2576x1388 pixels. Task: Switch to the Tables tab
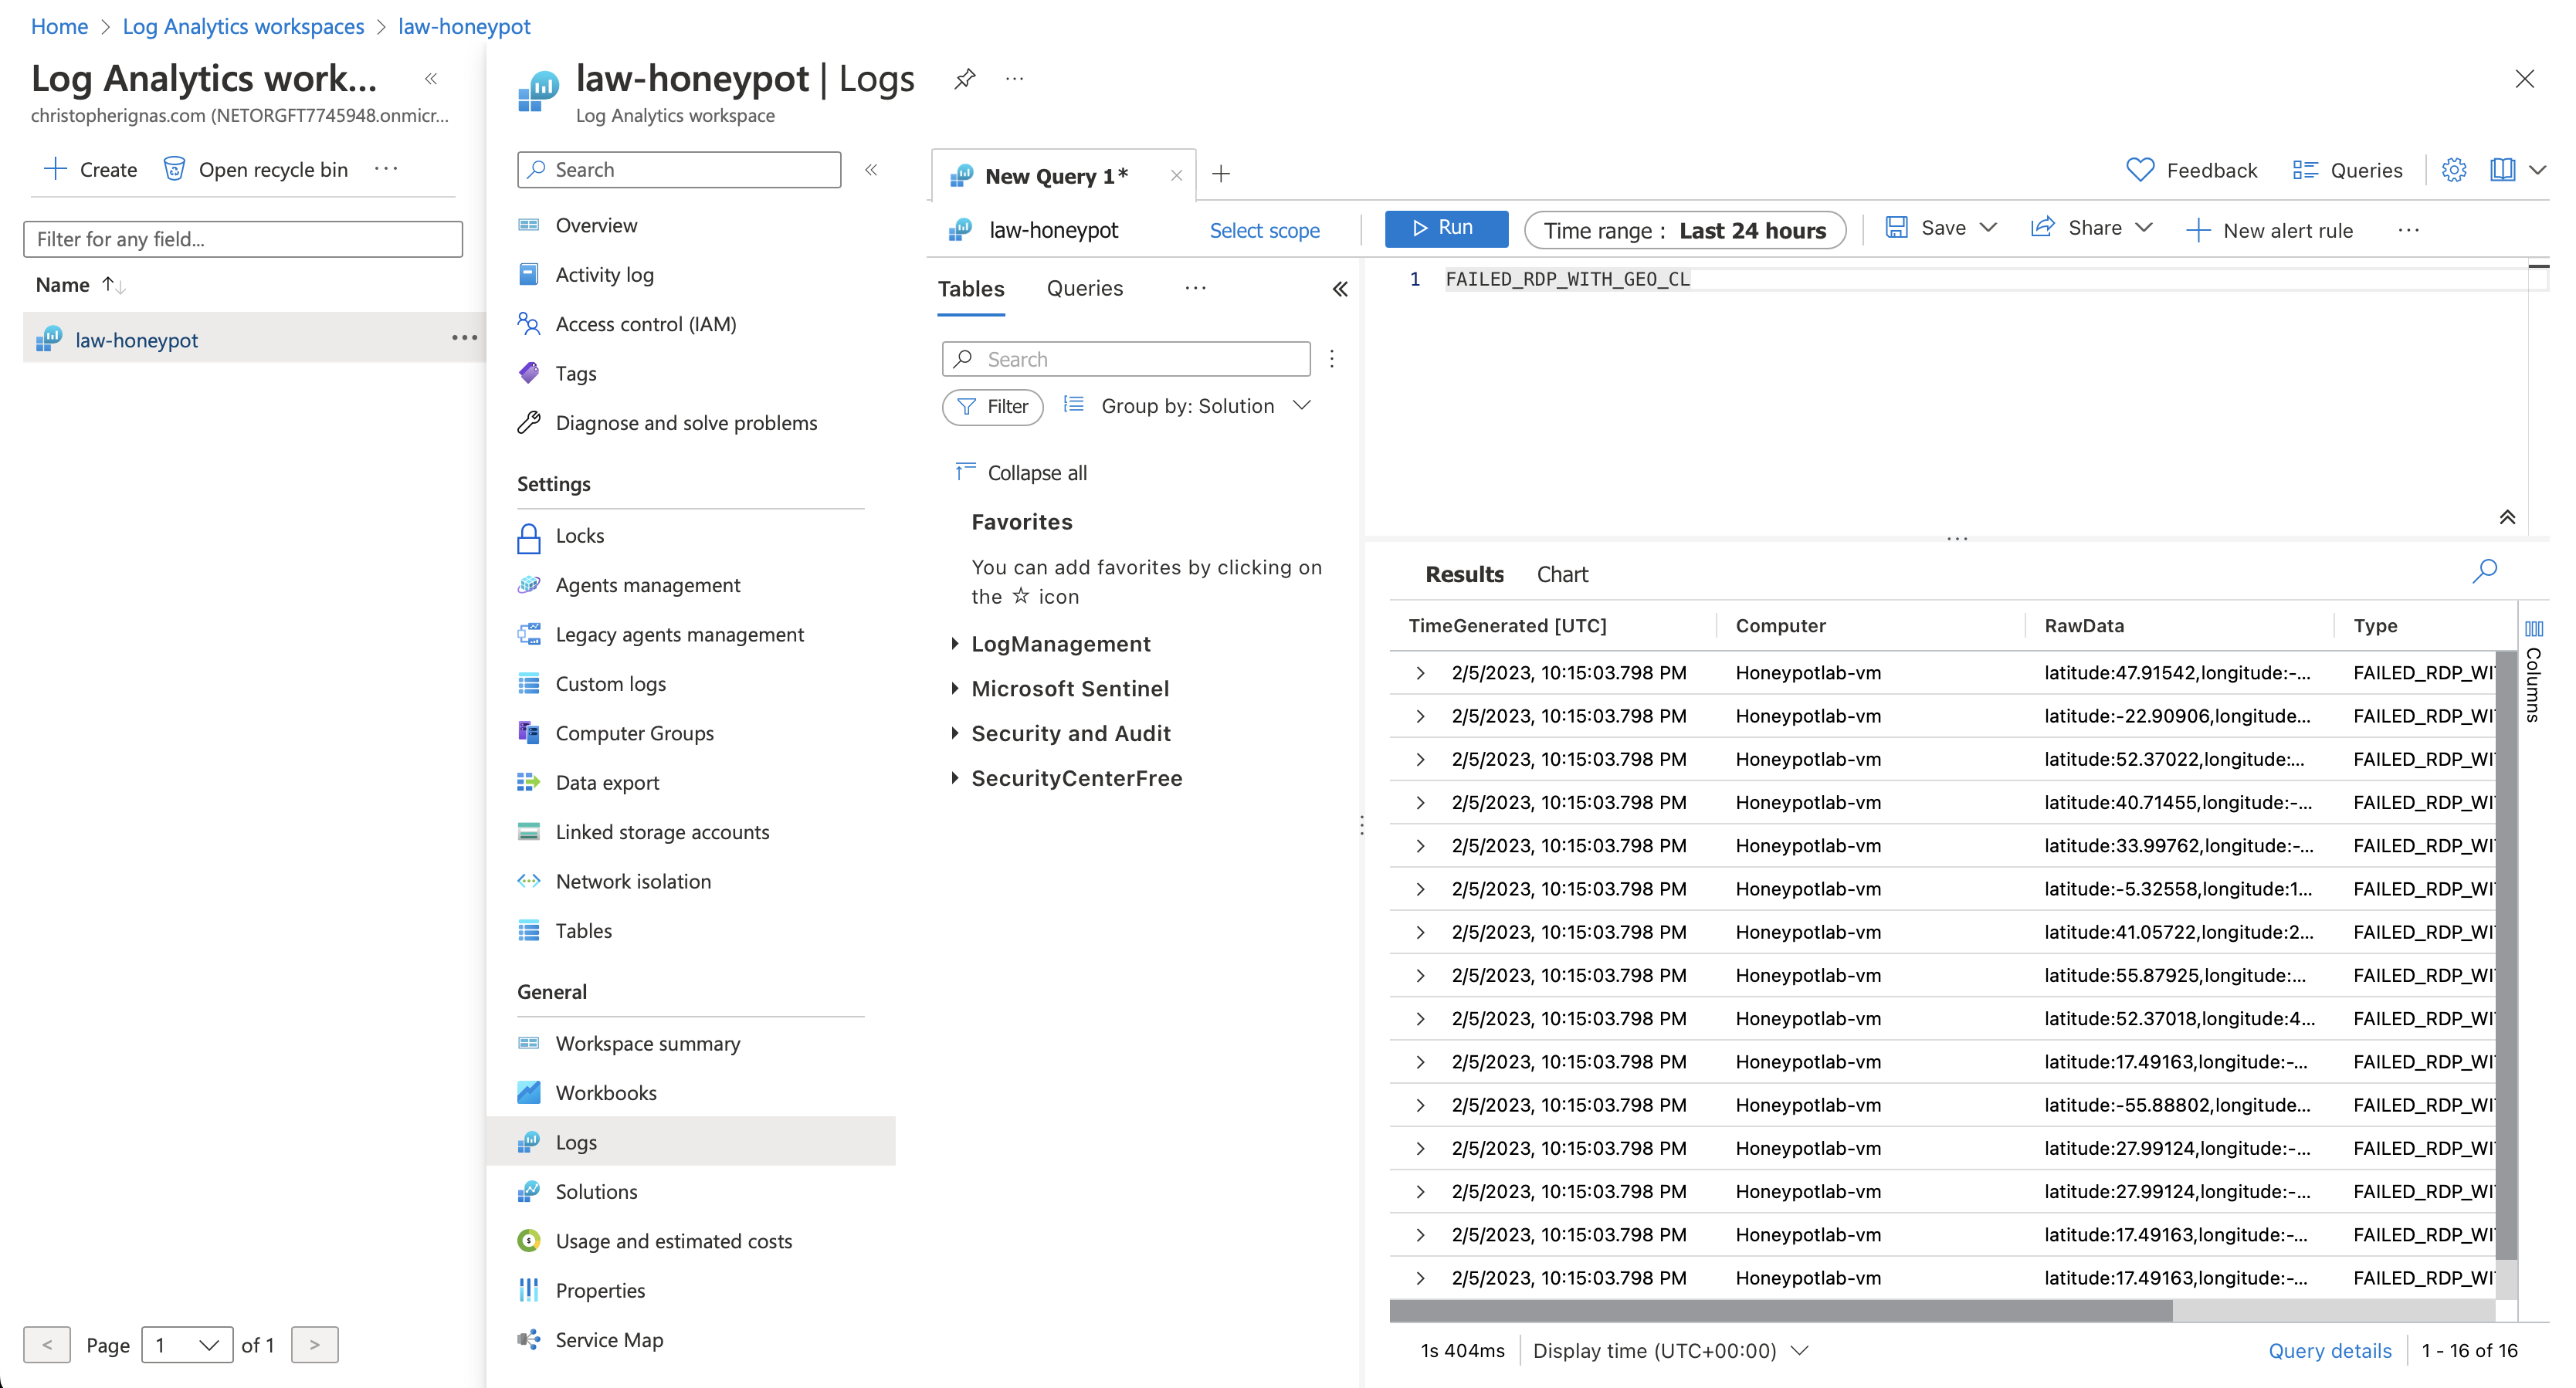click(x=970, y=289)
